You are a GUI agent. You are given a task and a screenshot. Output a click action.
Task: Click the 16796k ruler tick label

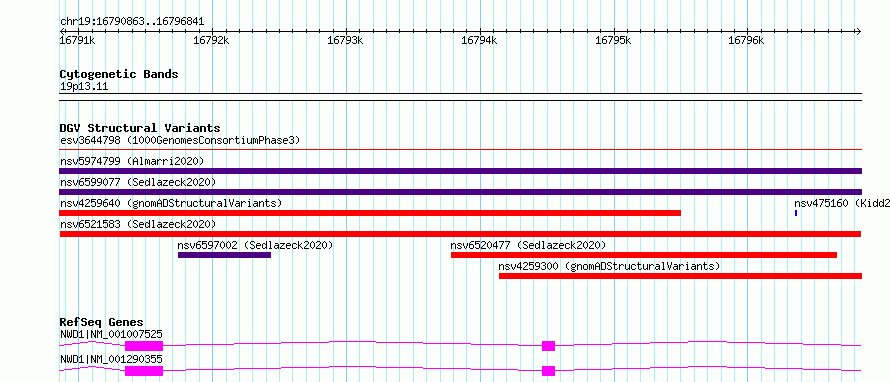[746, 40]
